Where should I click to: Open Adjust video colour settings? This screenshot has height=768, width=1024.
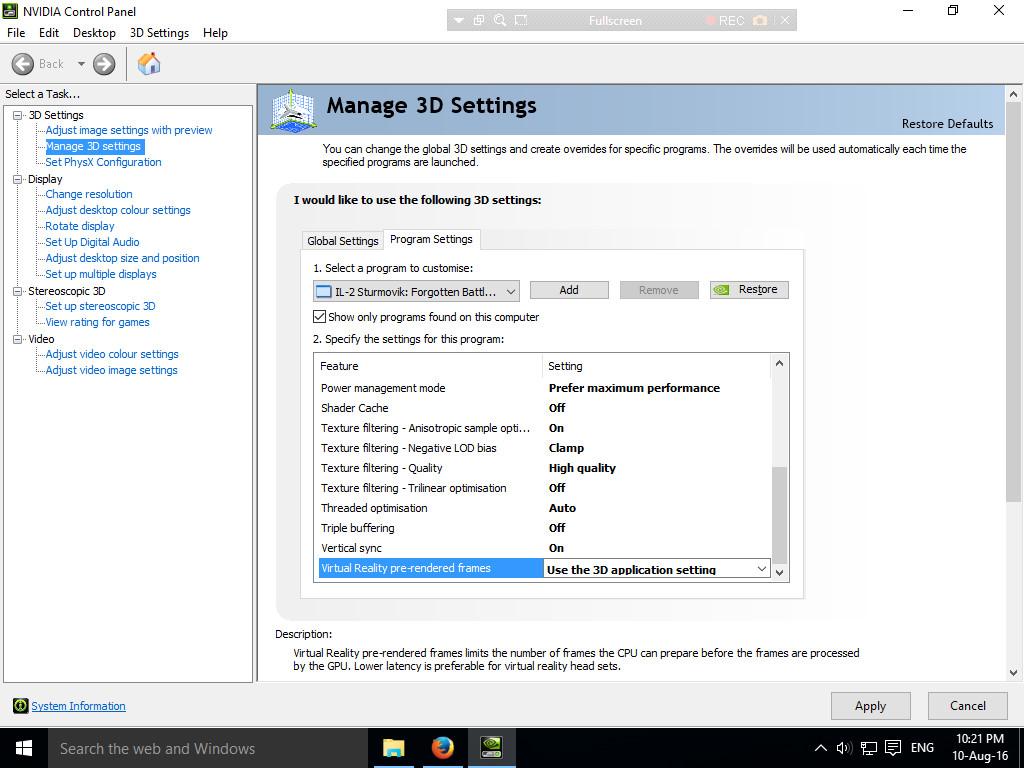coord(112,354)
